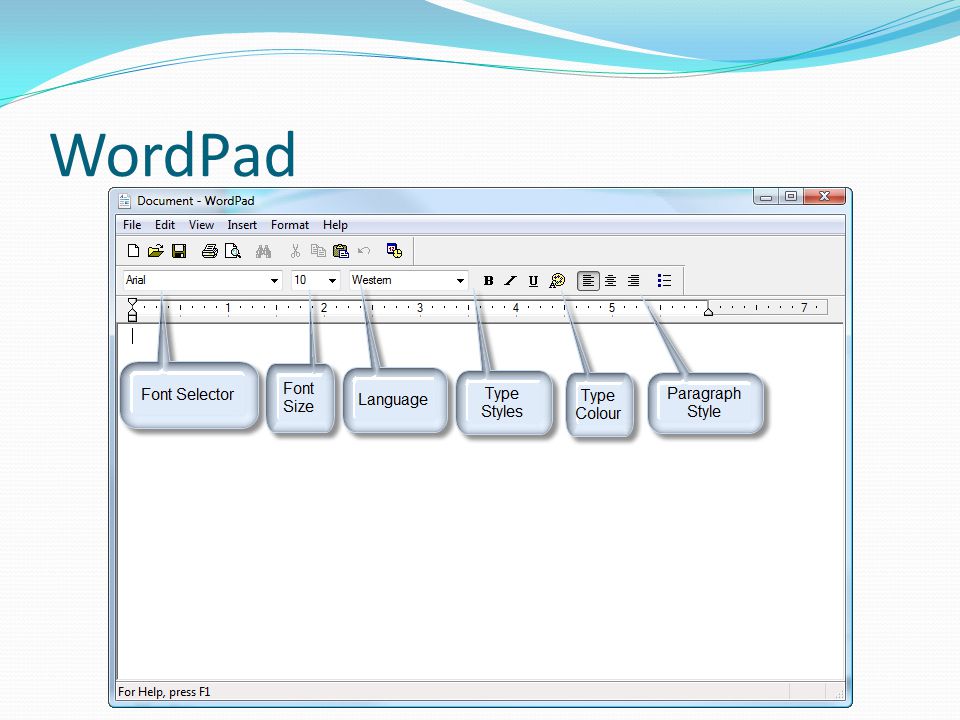Open the text color palette icon
Viewport: 960px width, 720px height.
pyautogui.click(x=557, y=280)
